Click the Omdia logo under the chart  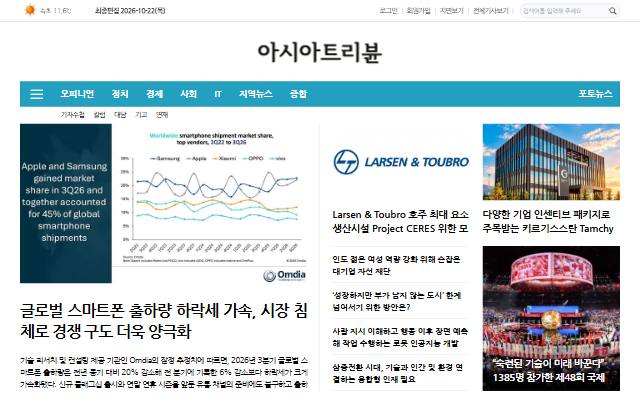pos(284,276)
